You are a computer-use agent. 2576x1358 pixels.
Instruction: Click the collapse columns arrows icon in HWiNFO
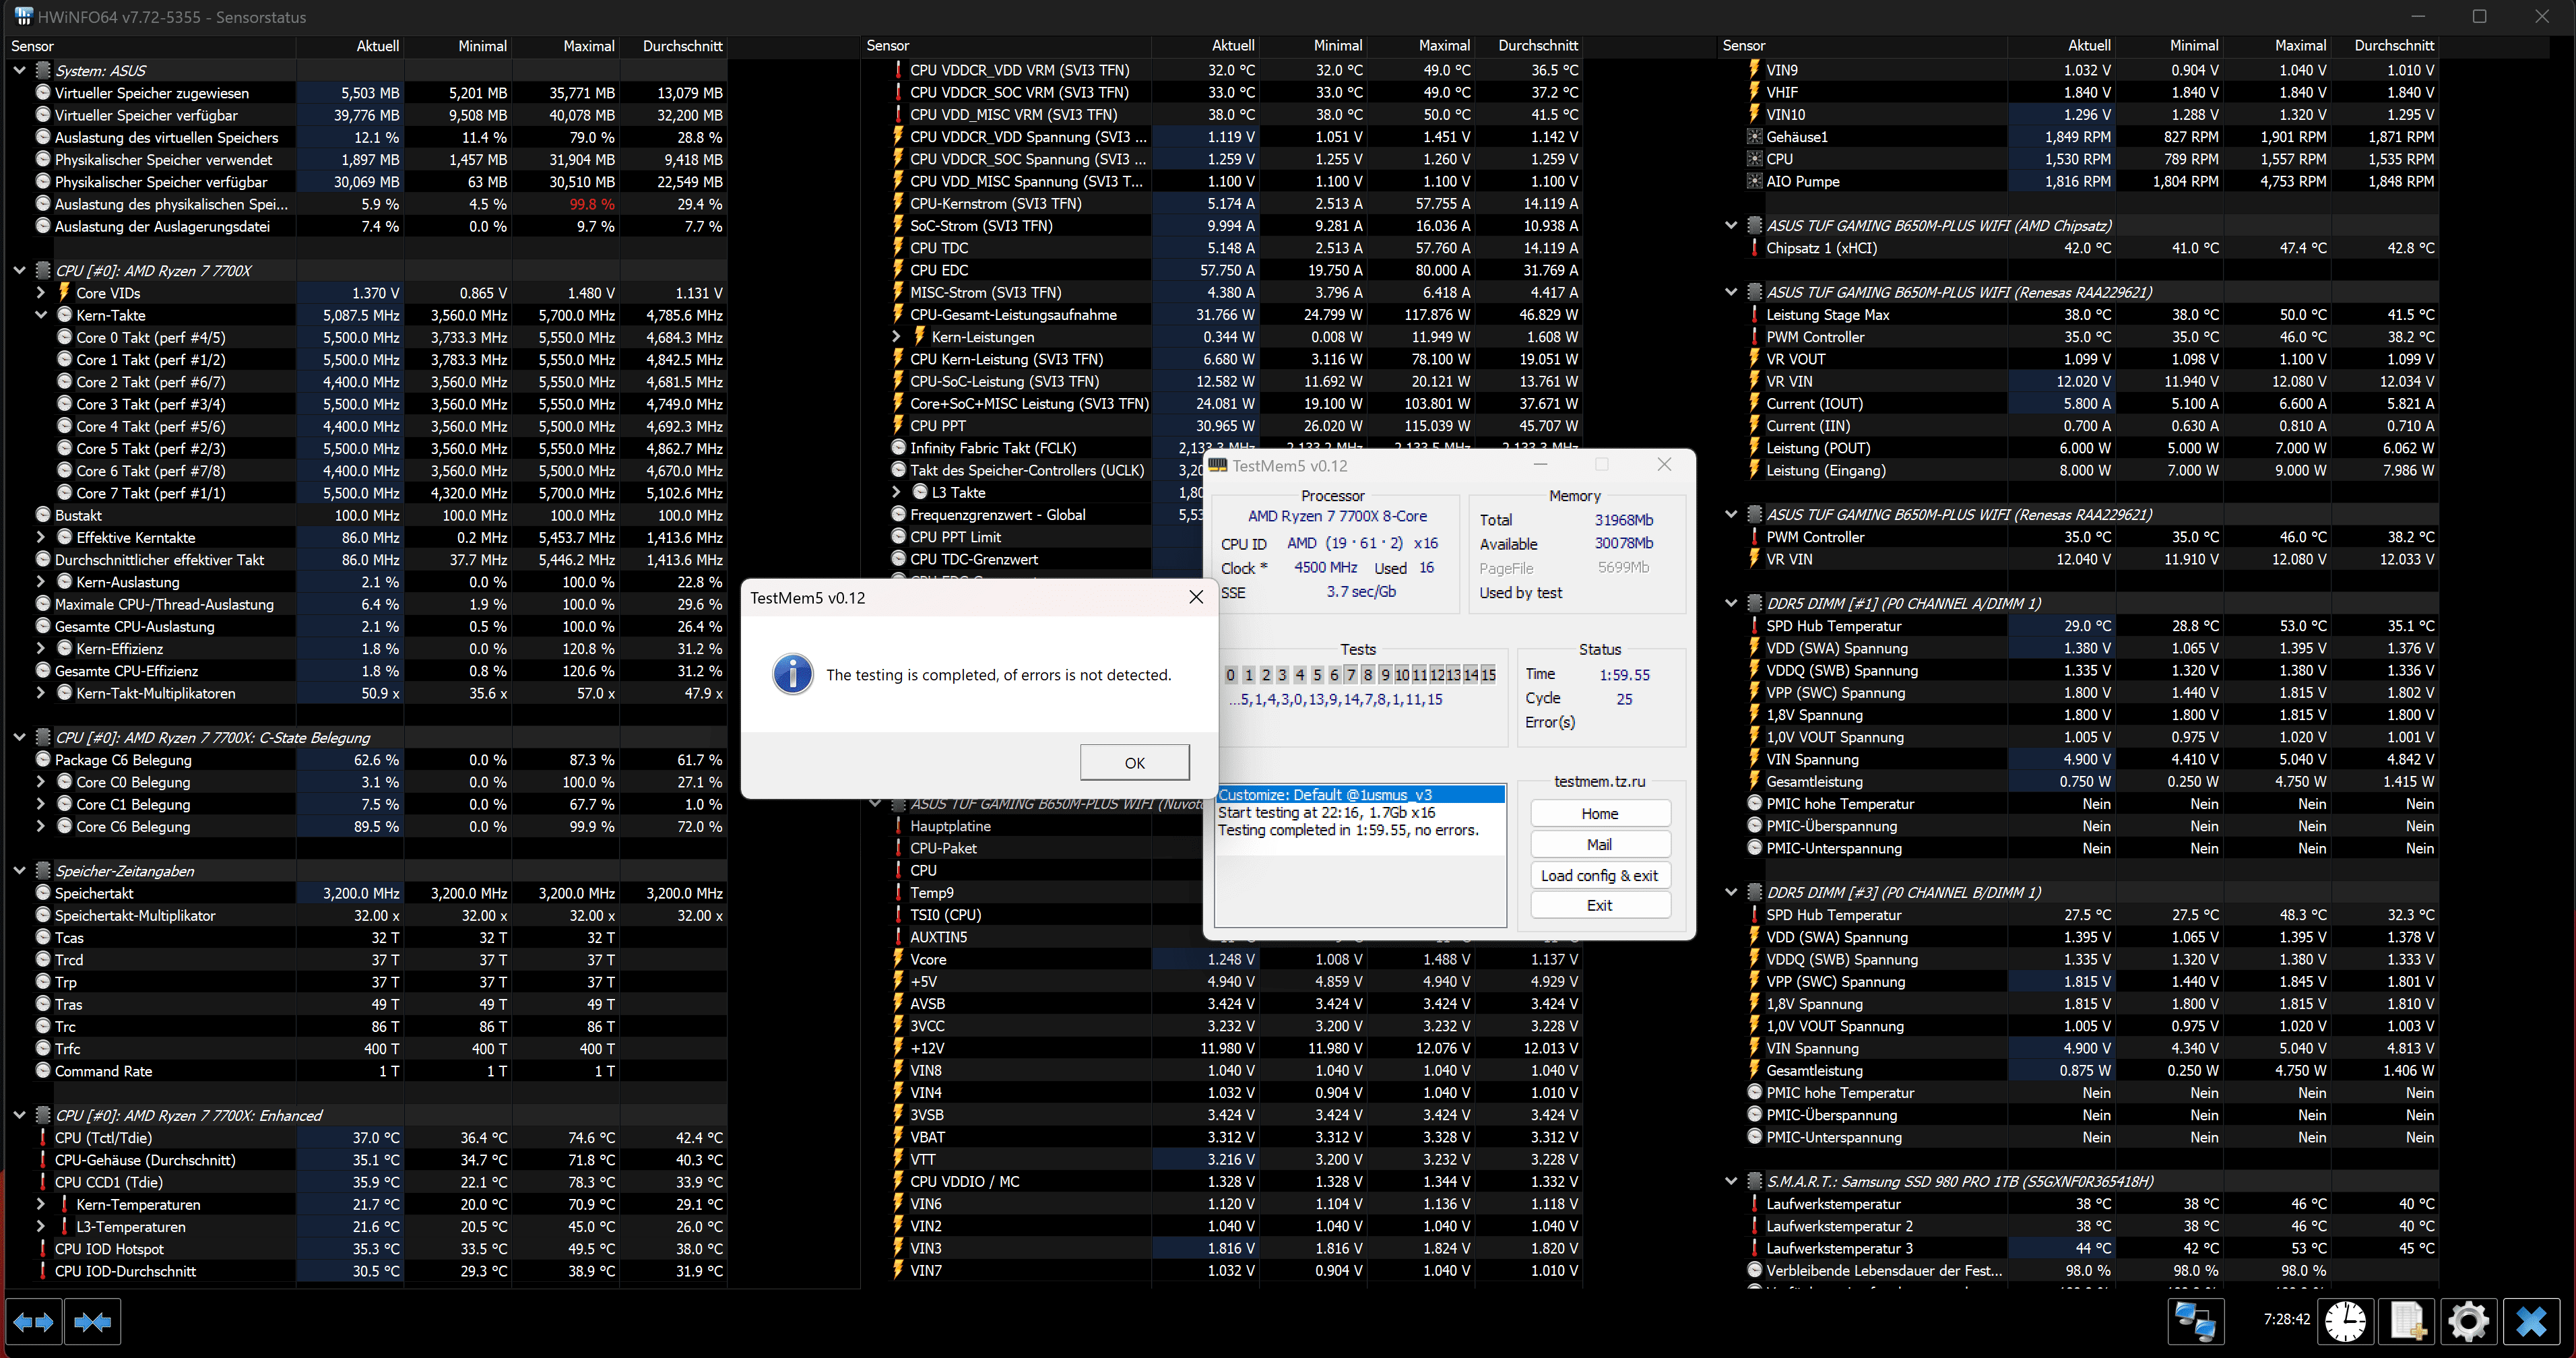[x=92, y=1322]
